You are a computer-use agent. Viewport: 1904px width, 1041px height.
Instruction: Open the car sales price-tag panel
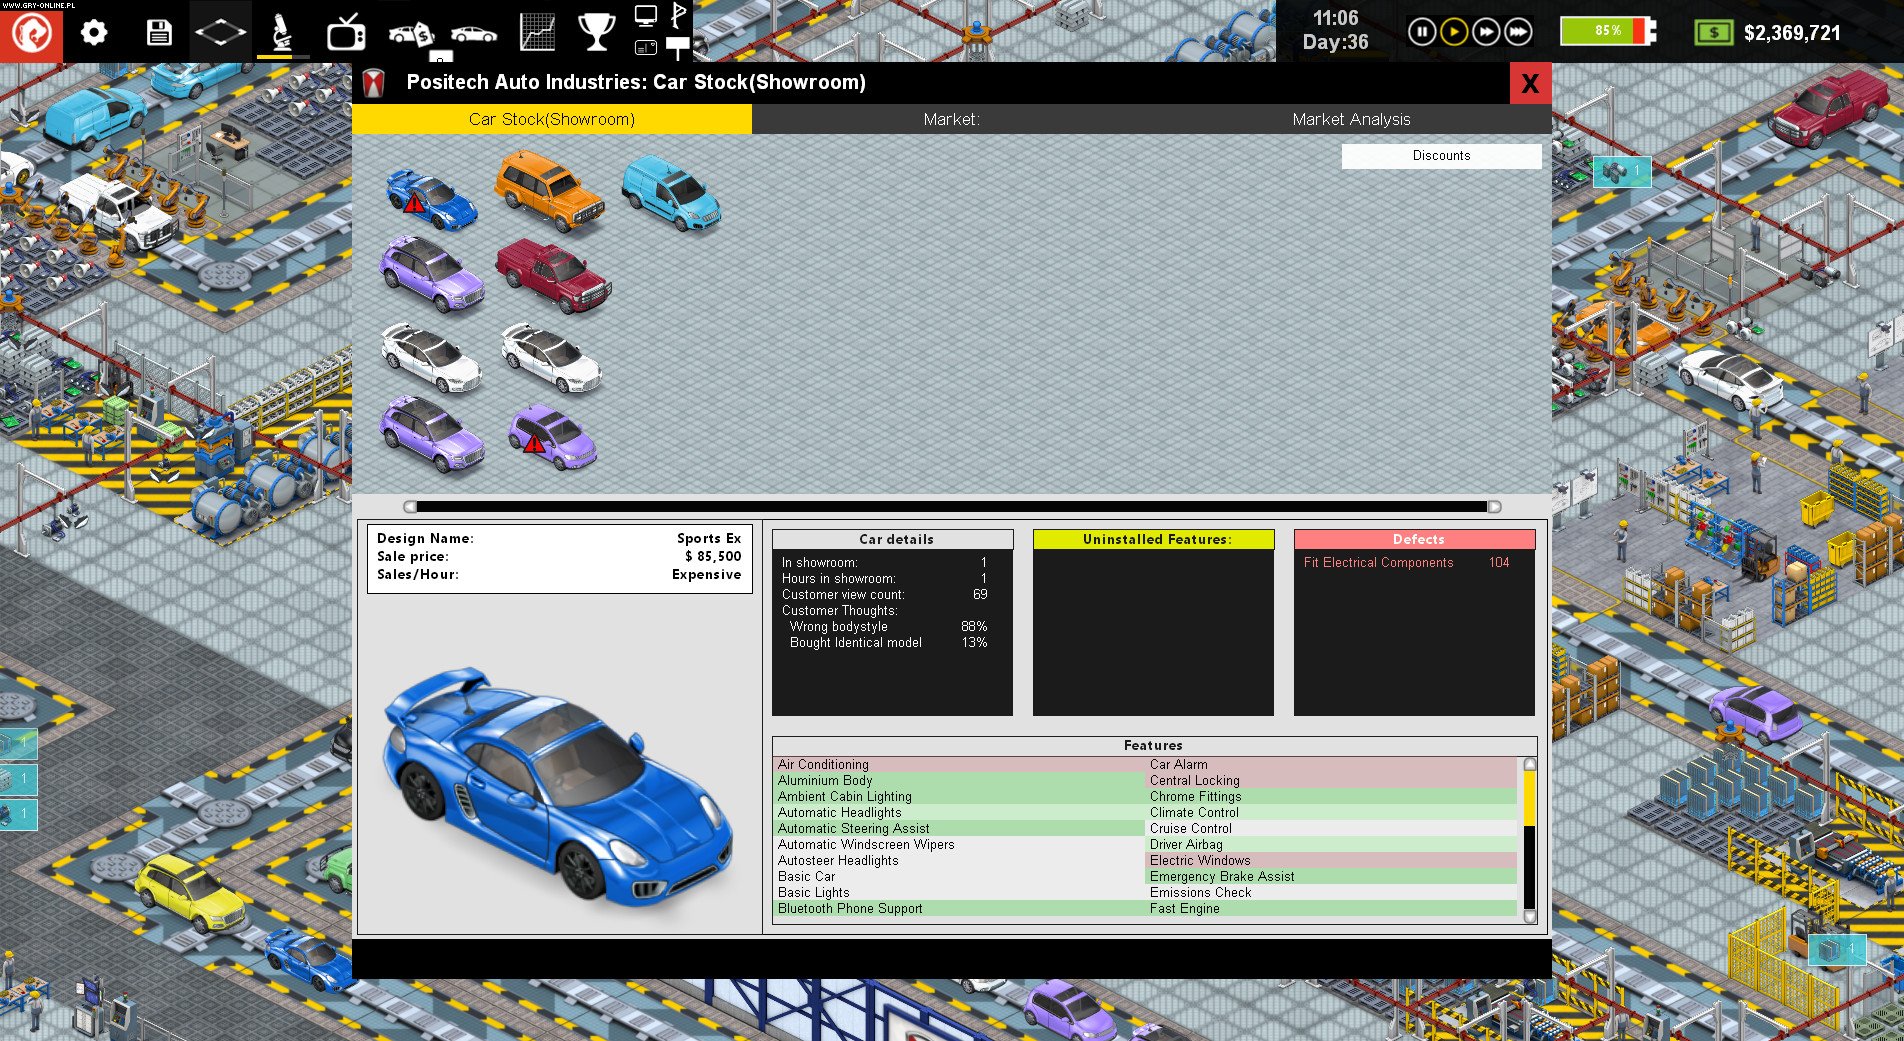point(412,31)
